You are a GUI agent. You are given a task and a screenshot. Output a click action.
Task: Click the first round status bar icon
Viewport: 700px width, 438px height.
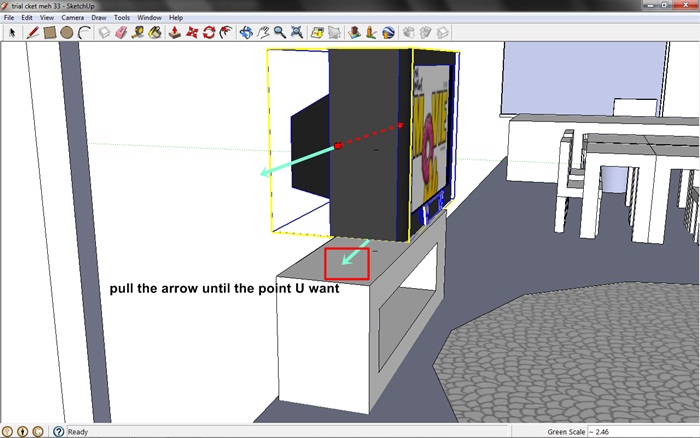[x=8, y=432]
